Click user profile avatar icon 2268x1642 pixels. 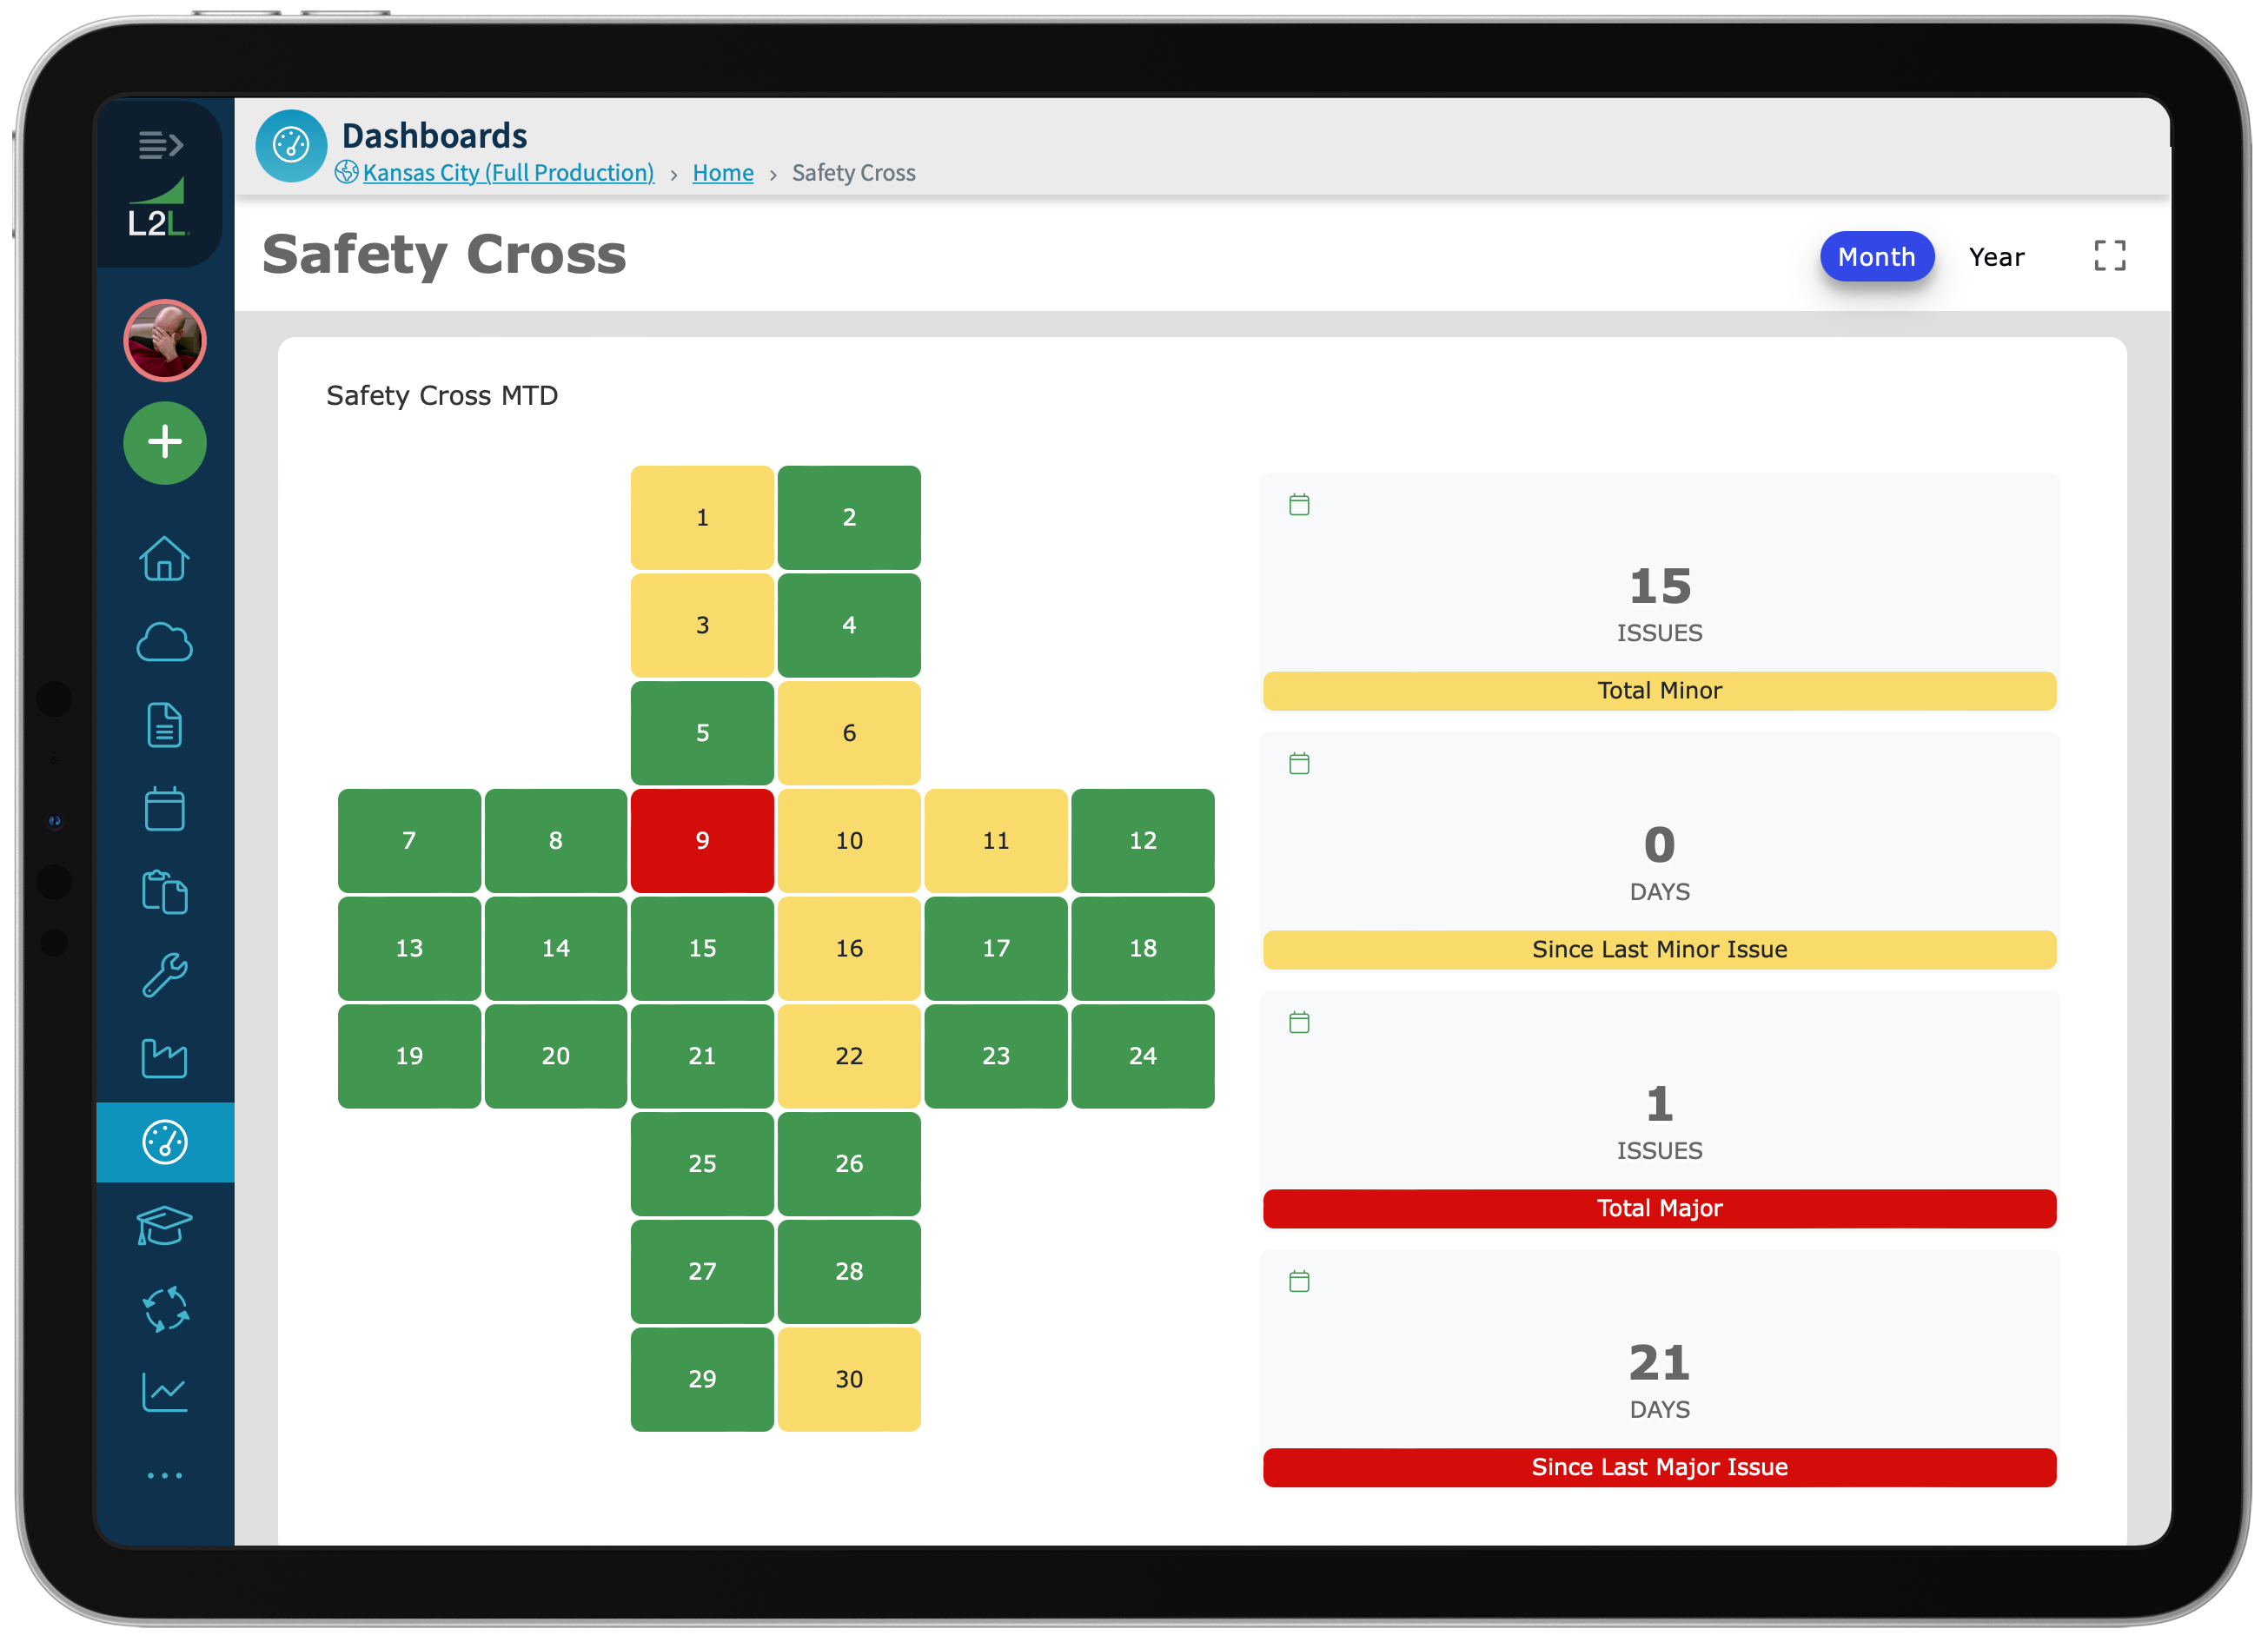(163, 340)
